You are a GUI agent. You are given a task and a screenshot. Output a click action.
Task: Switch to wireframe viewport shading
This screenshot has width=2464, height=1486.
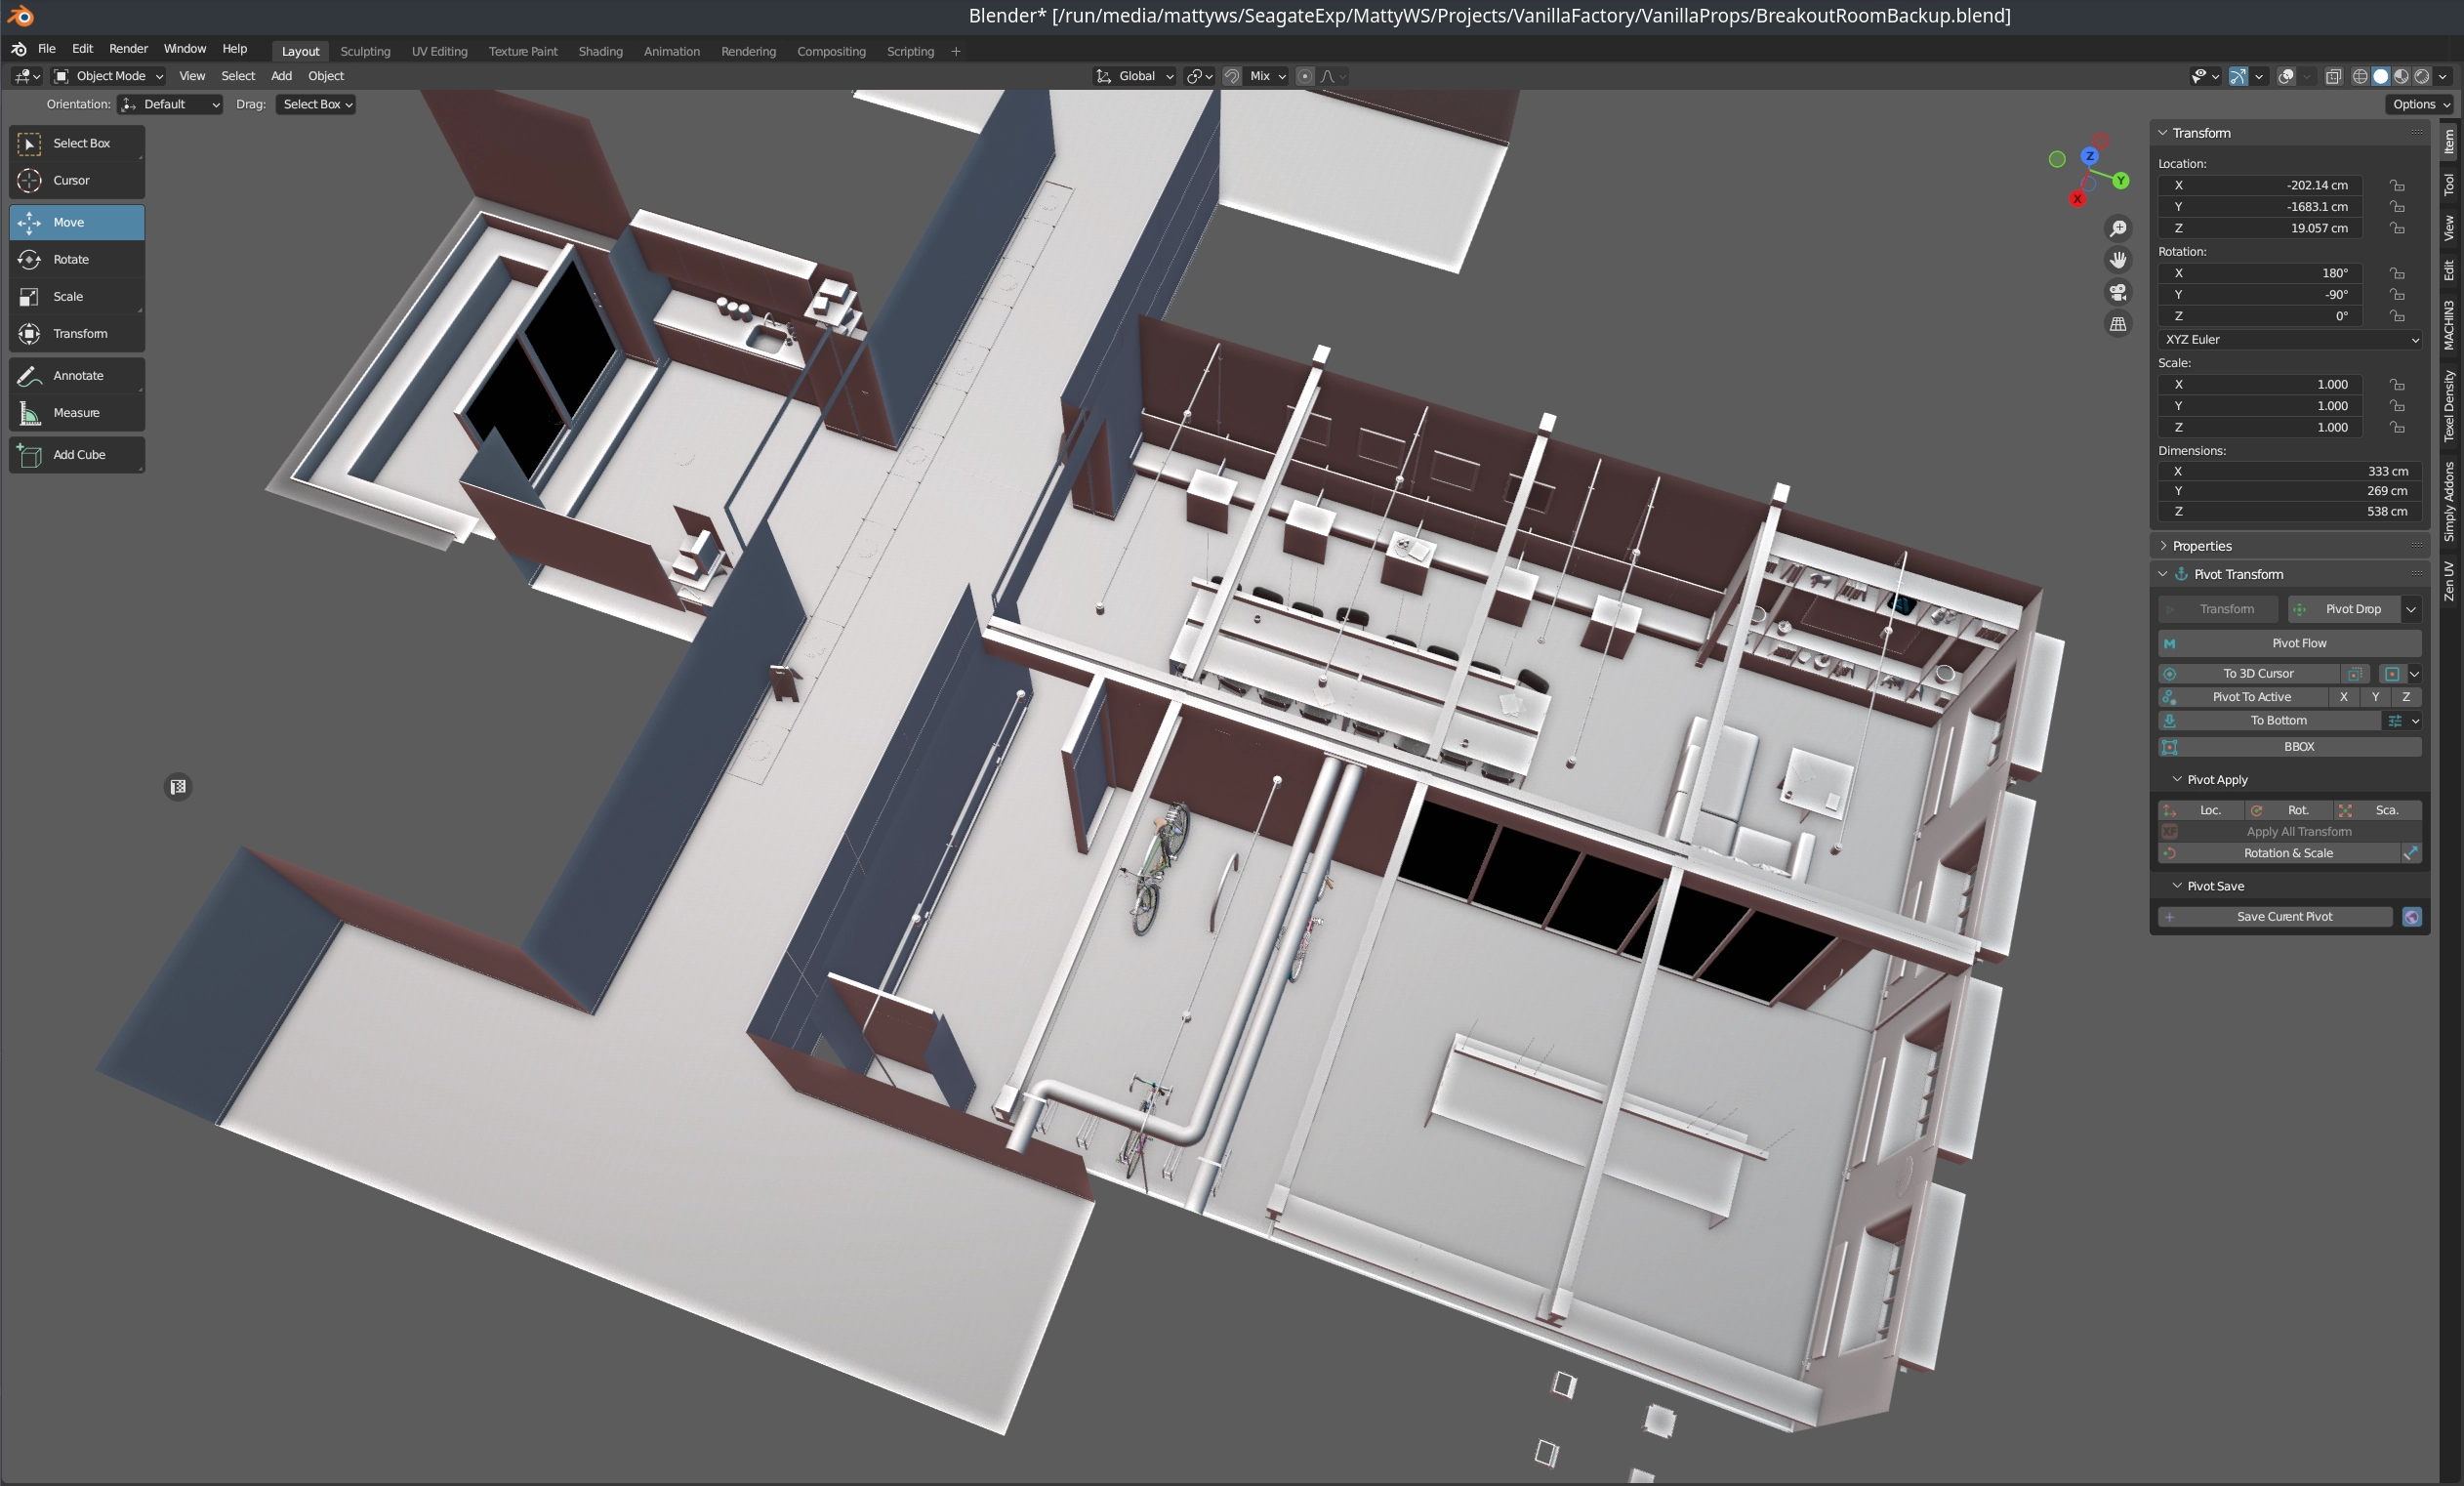[x=2360, y=76]
